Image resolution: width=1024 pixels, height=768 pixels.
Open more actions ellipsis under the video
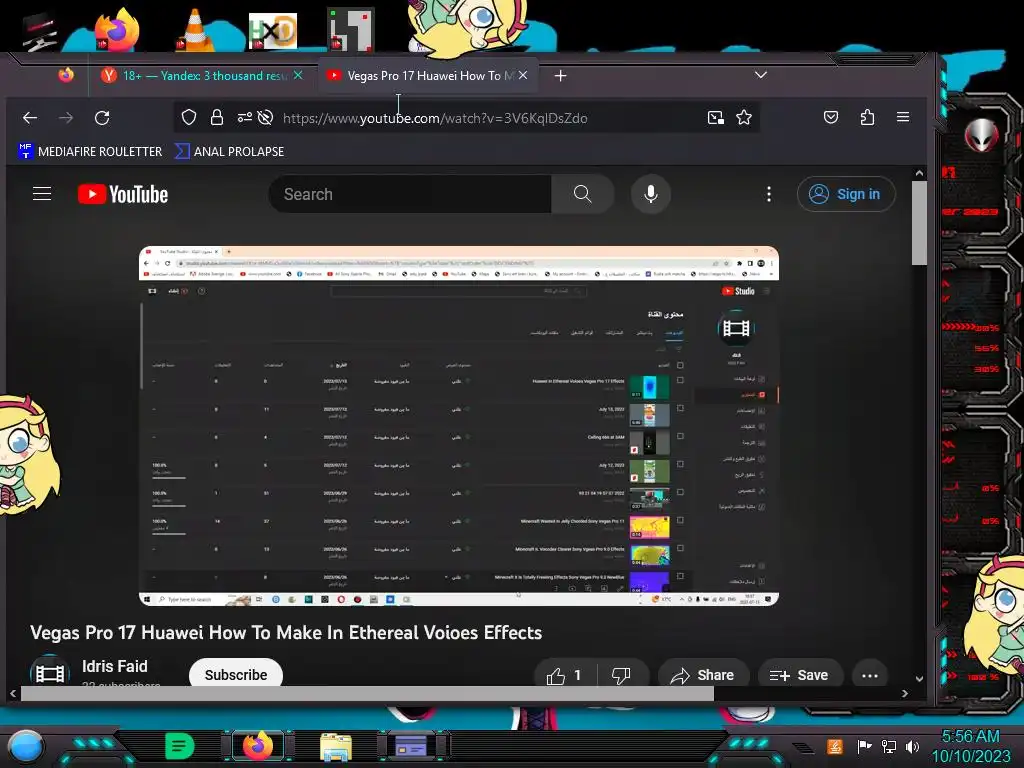click(870, 675)
